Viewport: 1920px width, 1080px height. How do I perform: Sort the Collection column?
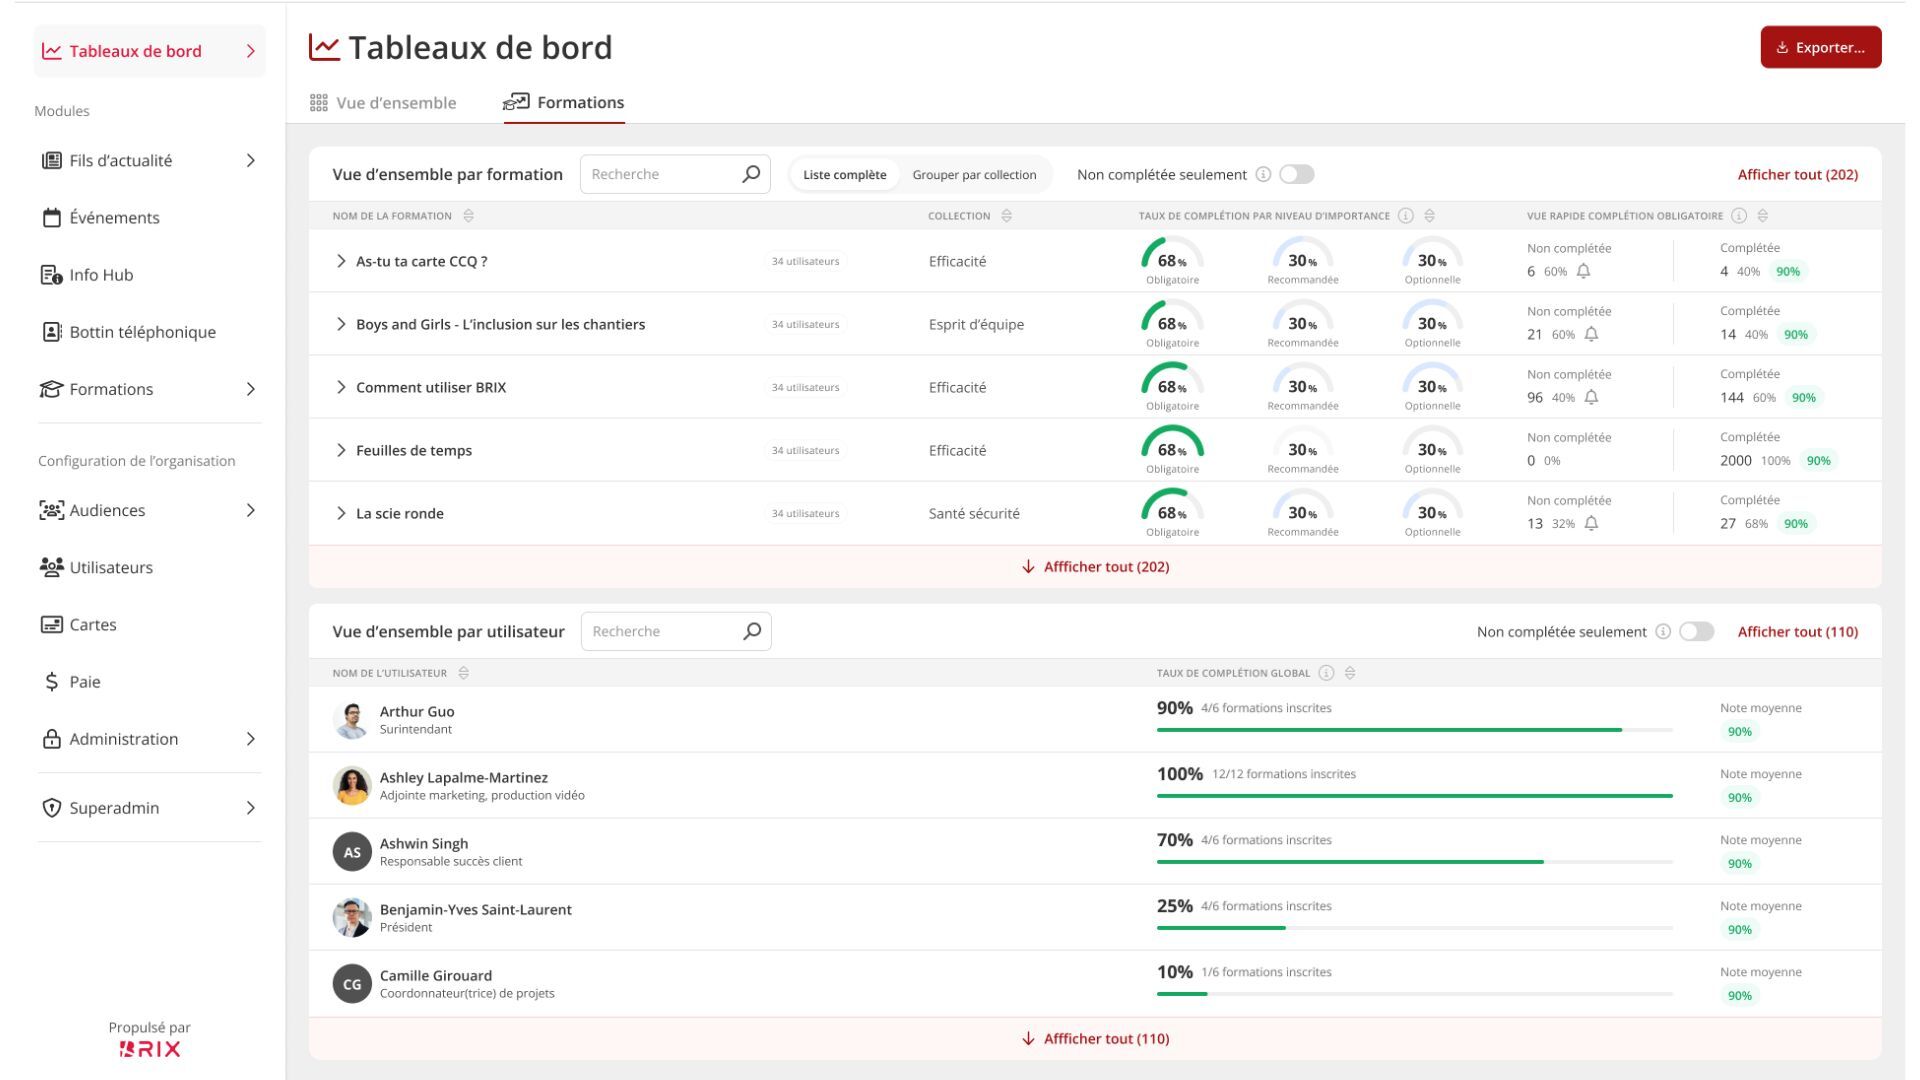pyautogui.click(x=1007, y=216)
